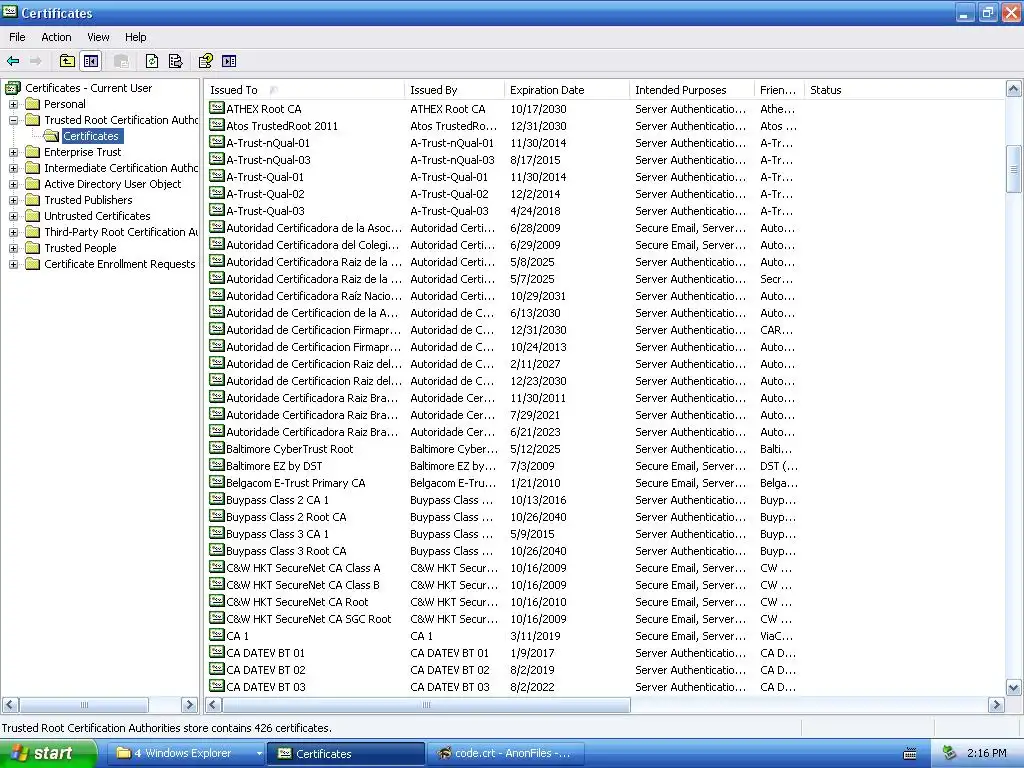Expand Active Directory User Object node
1024x768 pixels.
coord(13,184)
